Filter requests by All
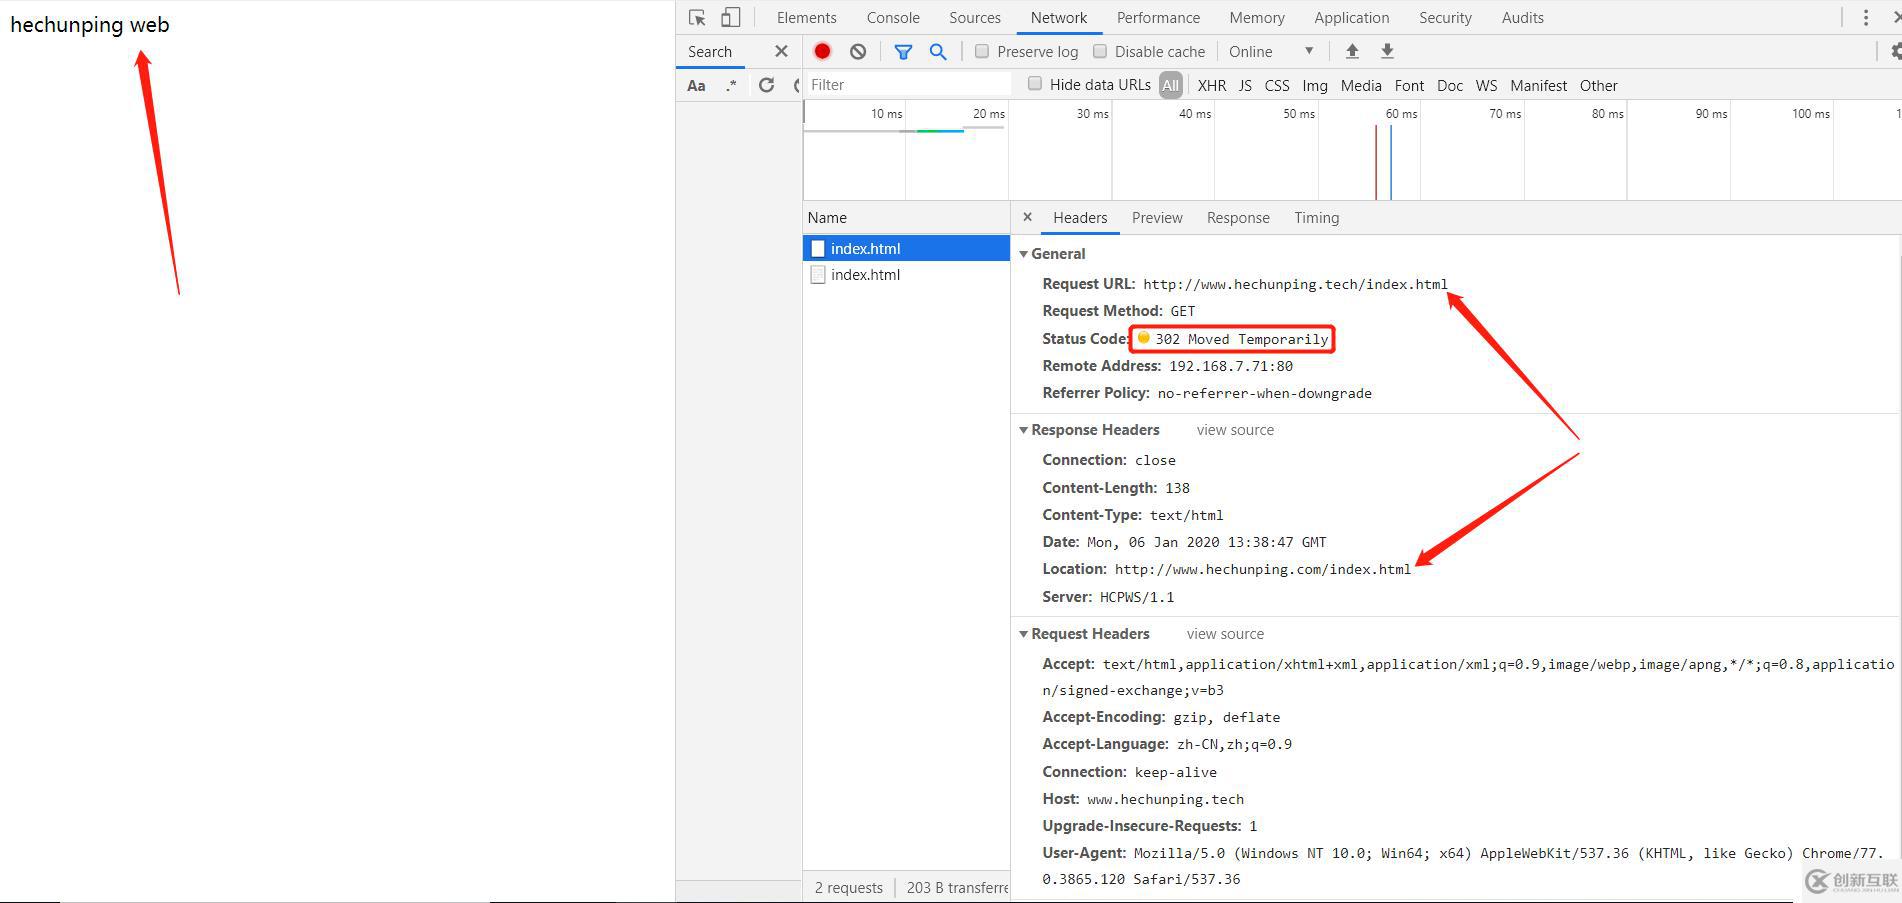Viewport: 1902px width, 903px height. point(1170,85)
